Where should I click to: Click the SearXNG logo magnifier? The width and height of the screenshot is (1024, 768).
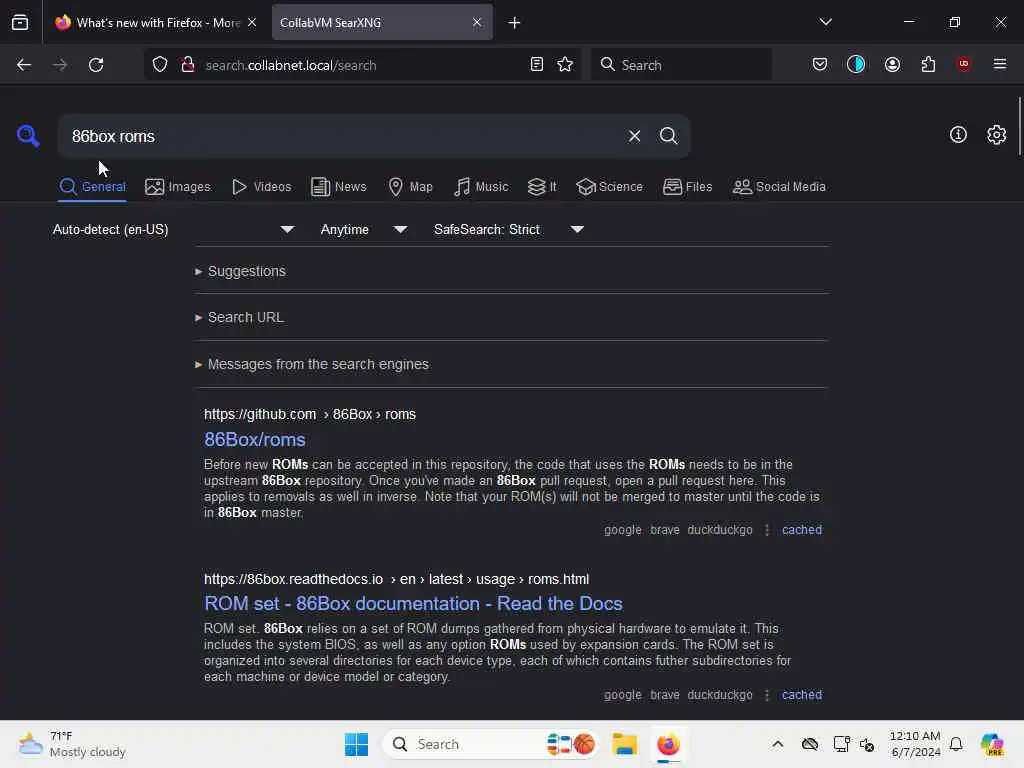click(28, 136)
